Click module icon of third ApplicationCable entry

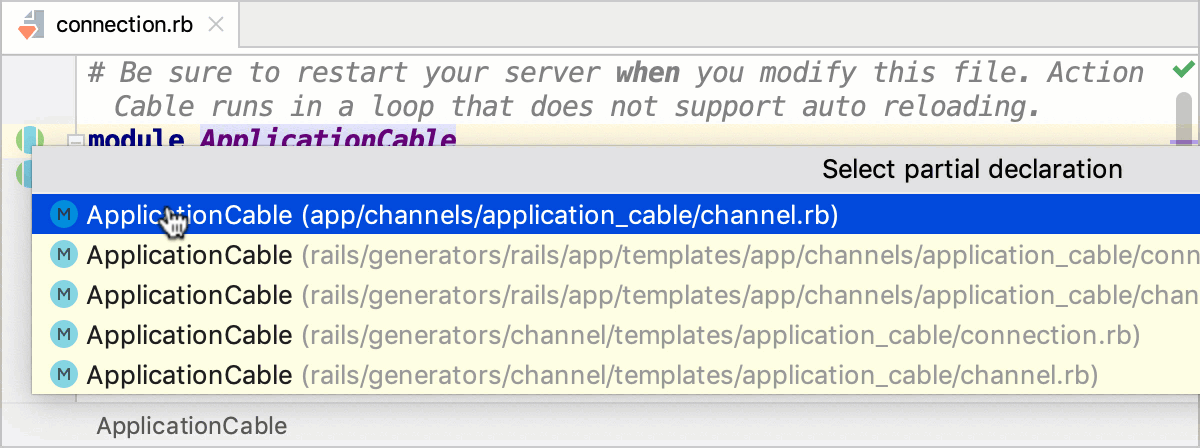click(x=65, y=295)
